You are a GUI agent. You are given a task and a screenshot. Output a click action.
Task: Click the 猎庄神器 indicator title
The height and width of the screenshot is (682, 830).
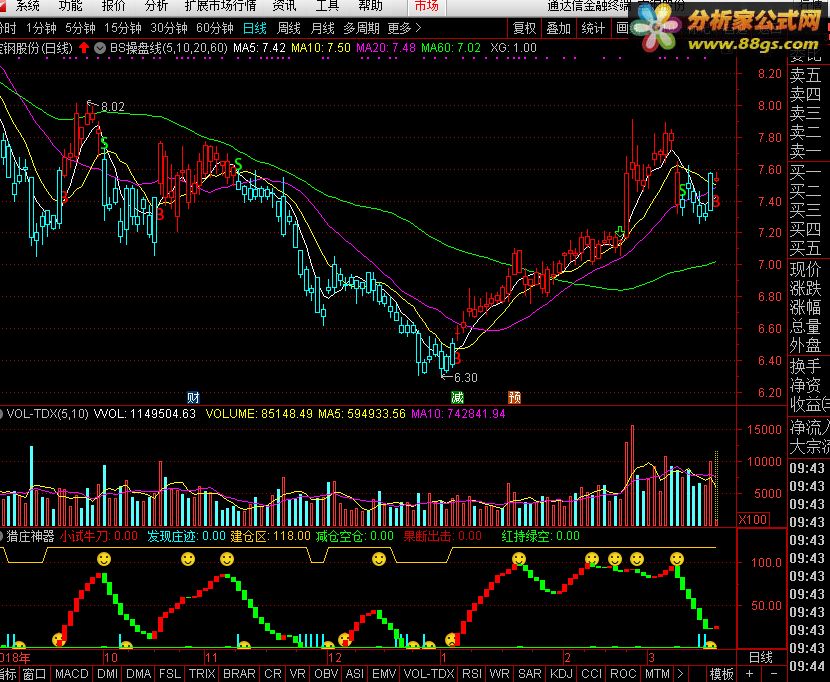click(30, 536)
